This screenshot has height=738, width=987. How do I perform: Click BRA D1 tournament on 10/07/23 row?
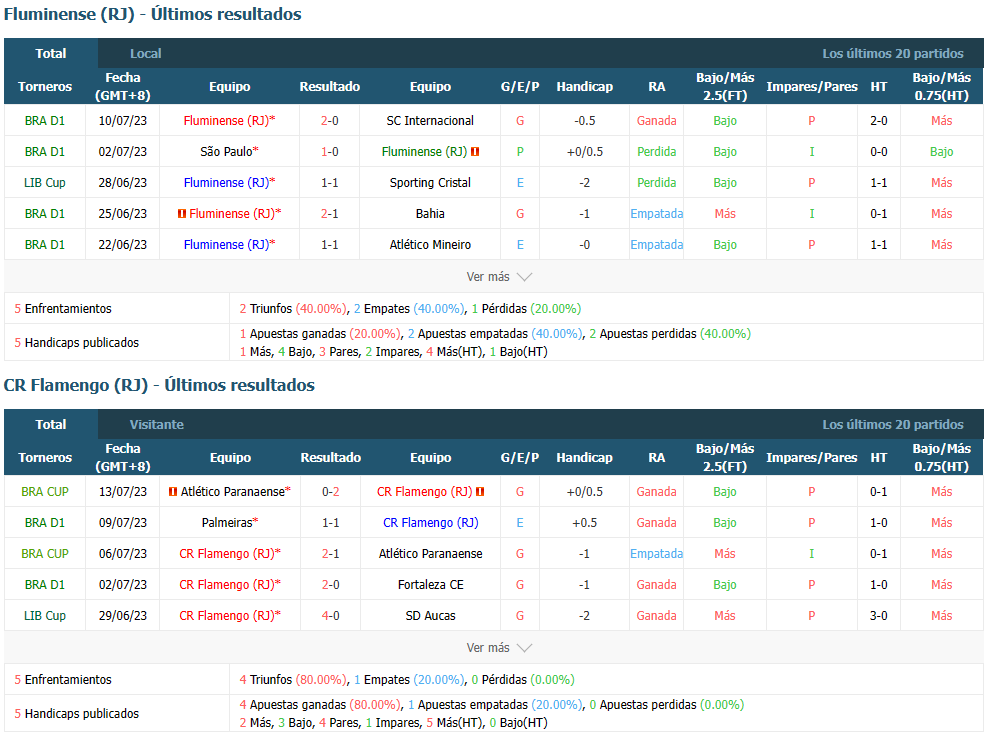pos(45,121)
